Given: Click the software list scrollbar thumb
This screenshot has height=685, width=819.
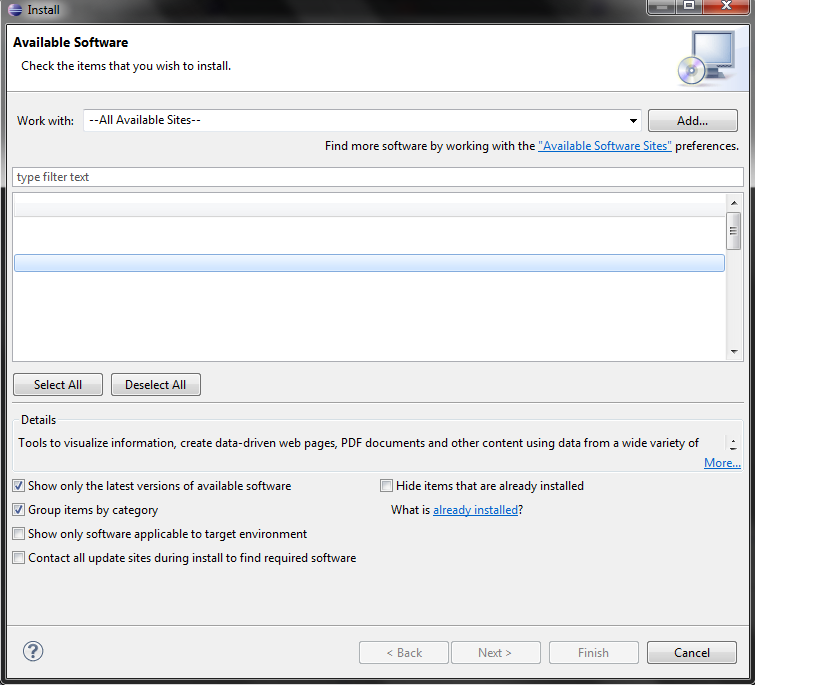Looking at the screenshot, I should tap(734, 231).
